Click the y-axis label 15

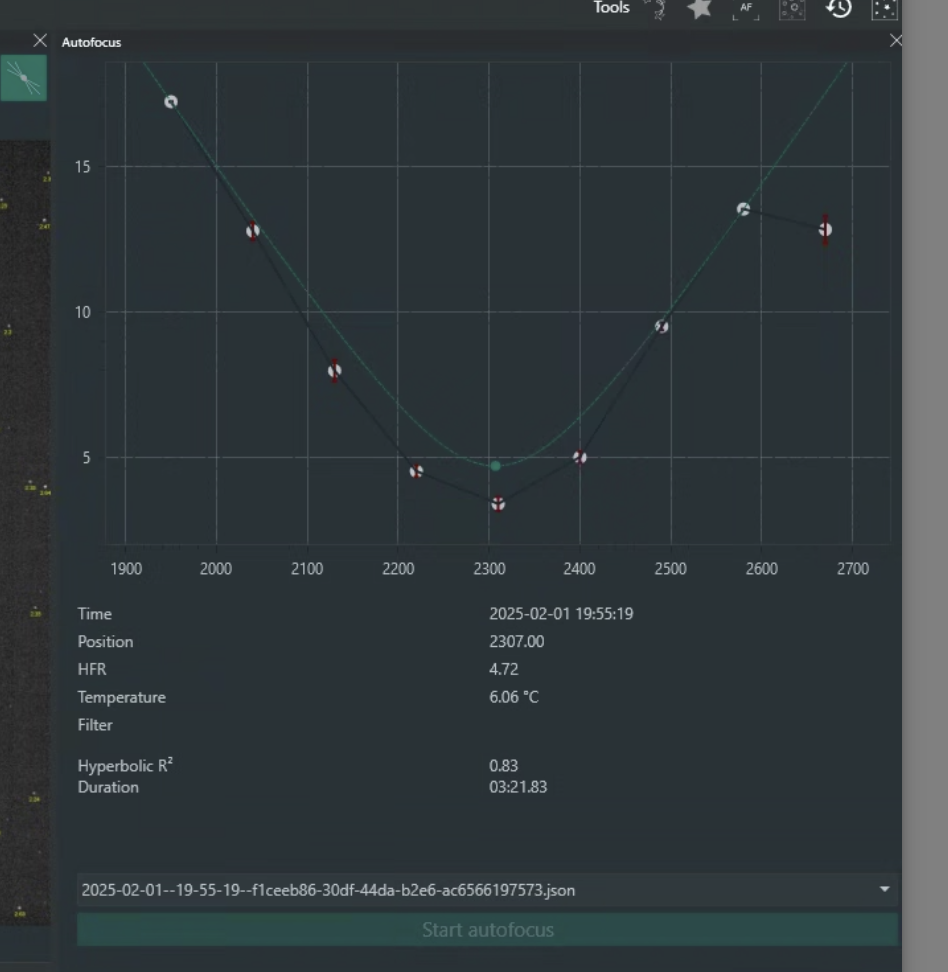tap(82, 167)
